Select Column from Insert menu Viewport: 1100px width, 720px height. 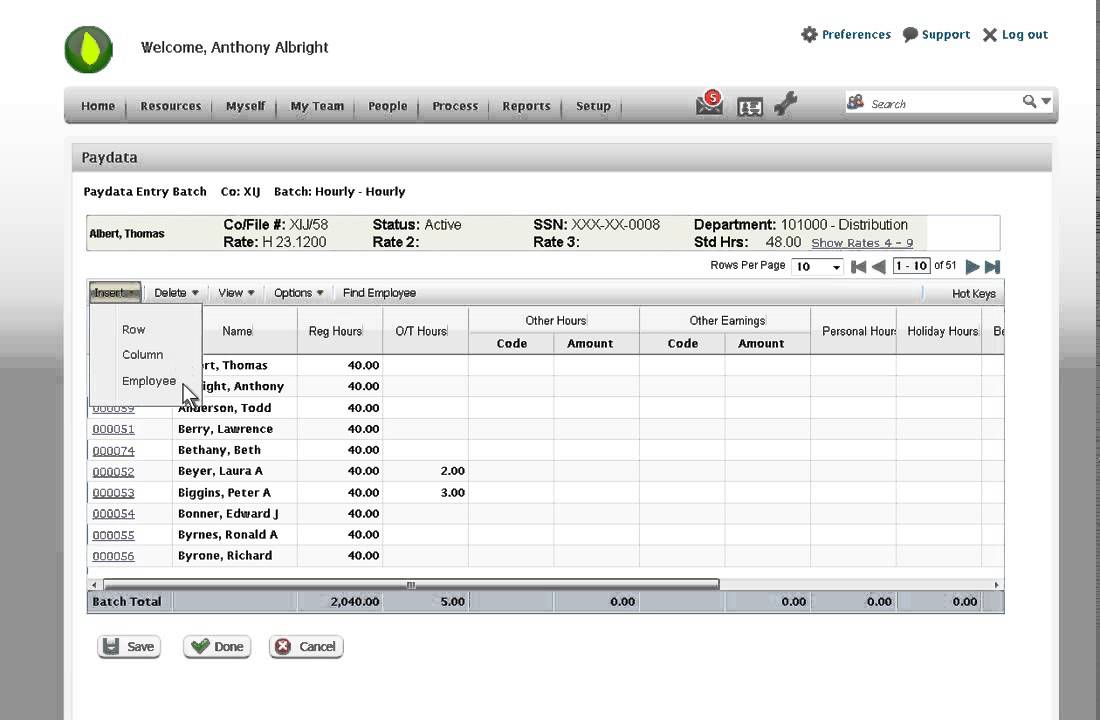point(142,354)
